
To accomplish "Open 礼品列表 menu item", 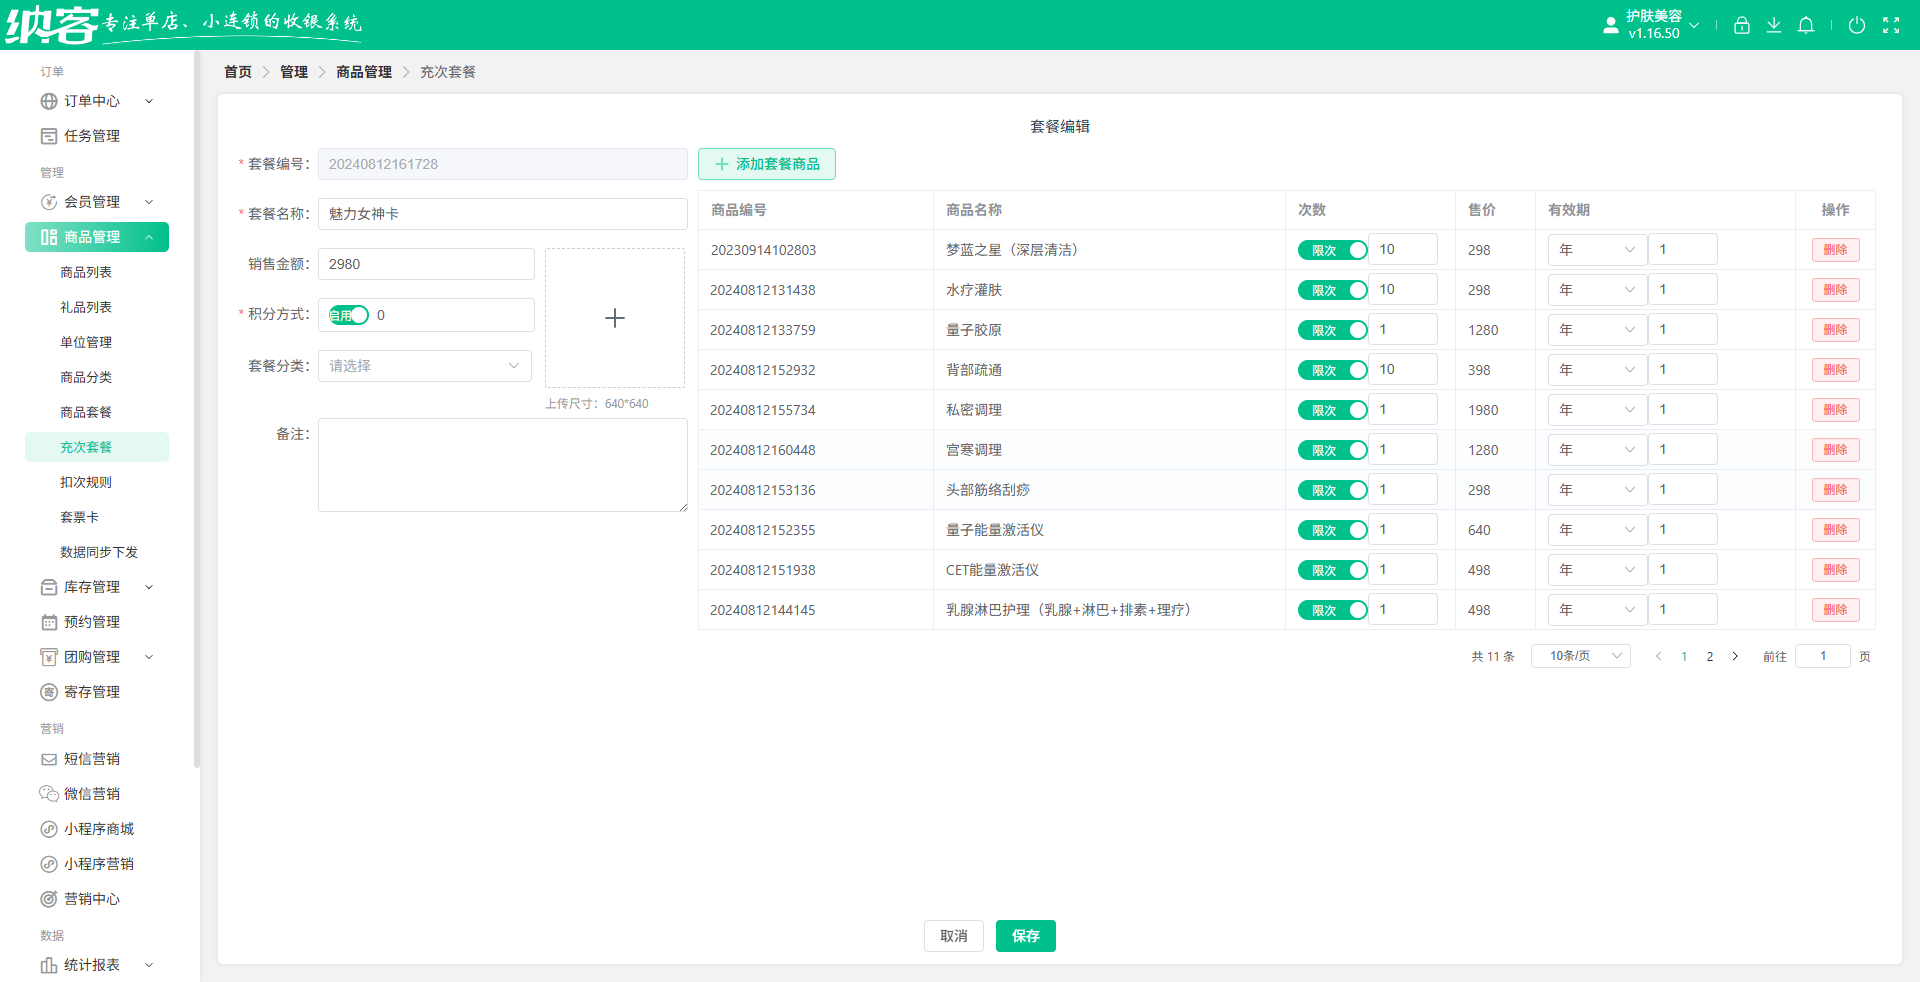I will click(86, 307).
